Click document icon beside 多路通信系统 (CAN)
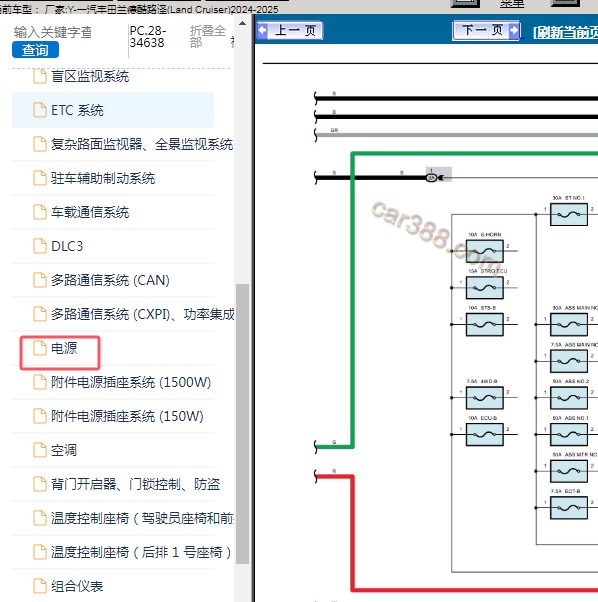Screen dimensions: 598x602 pyautogui.click(x=40, y=280)
